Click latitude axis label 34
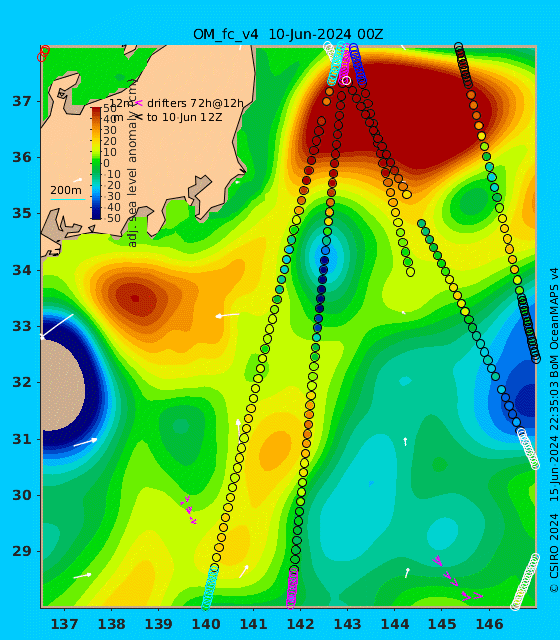 pos(22,270)
